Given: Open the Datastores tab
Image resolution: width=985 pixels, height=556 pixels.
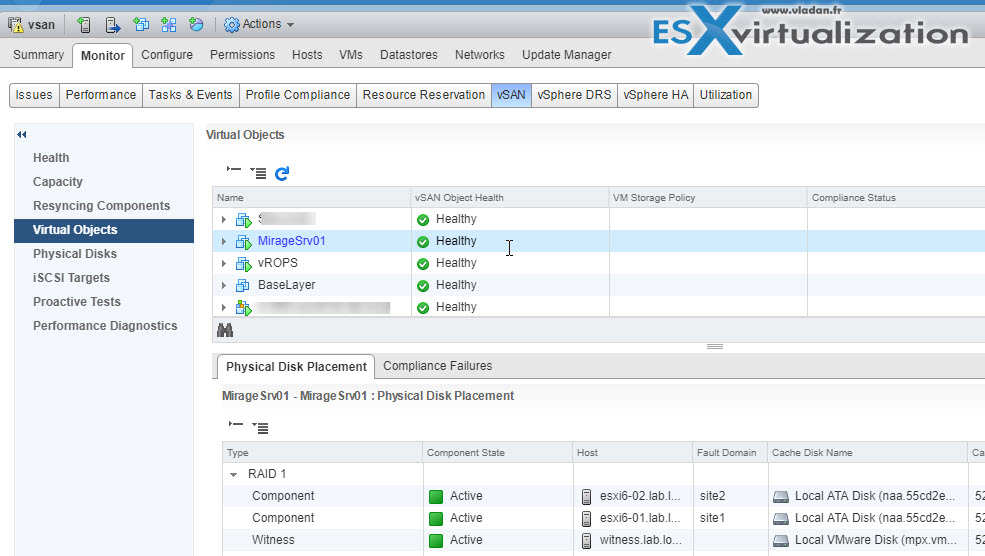Looking at the screenshot, I should pos(408,55).
